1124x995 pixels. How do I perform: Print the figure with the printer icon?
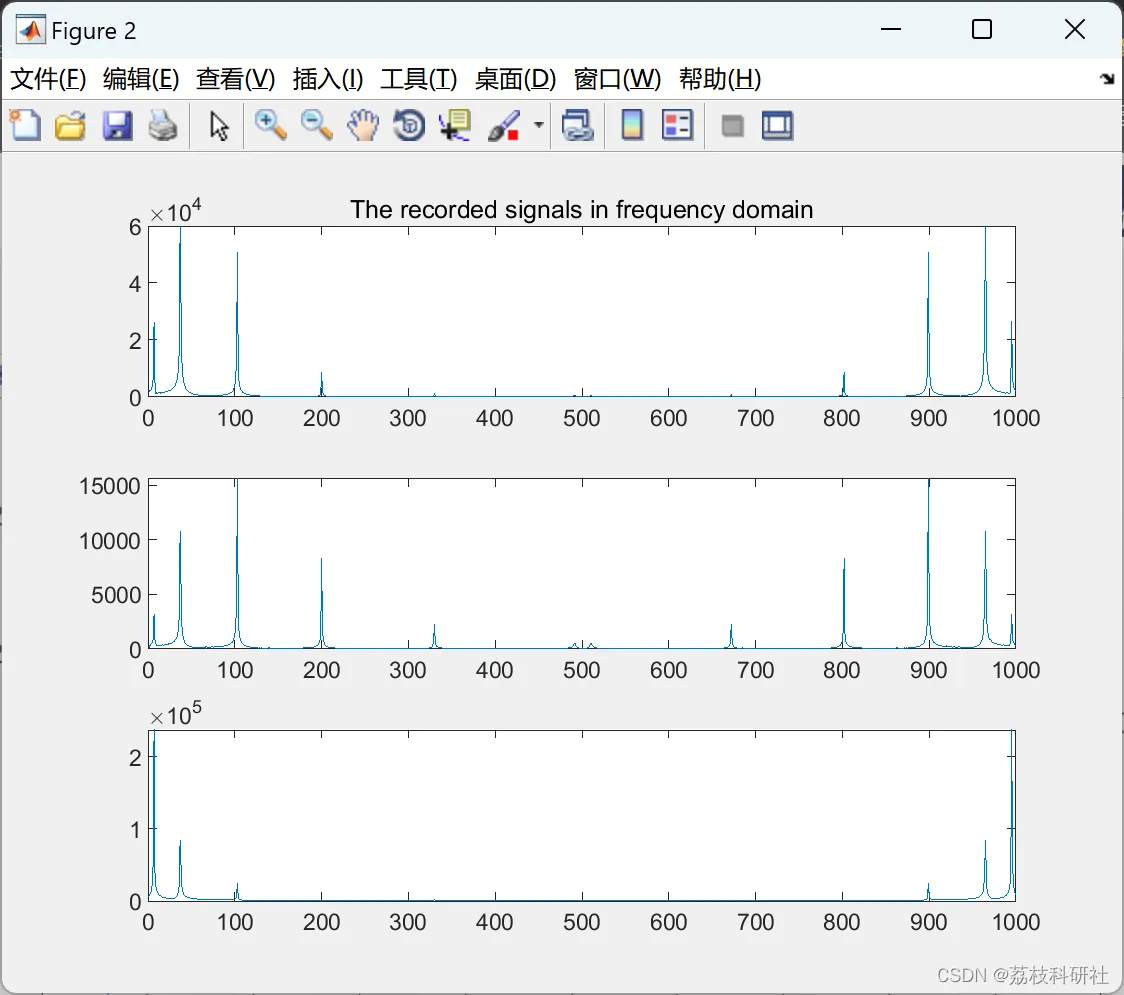163,125
